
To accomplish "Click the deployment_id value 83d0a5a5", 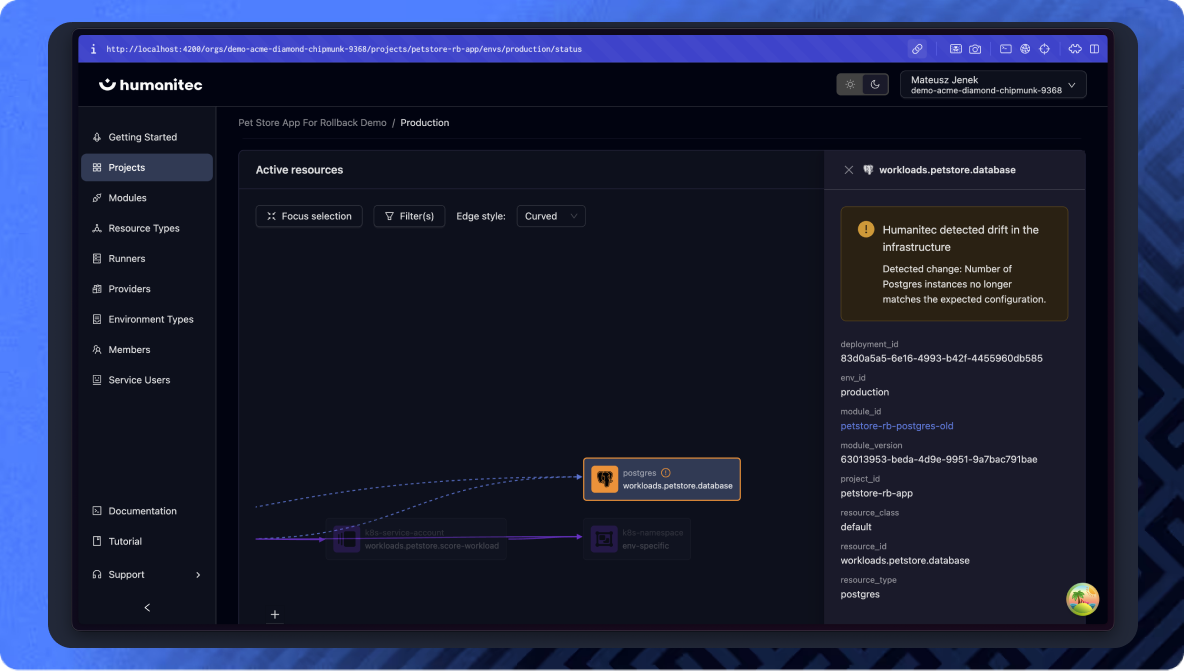I will point(941,359).
